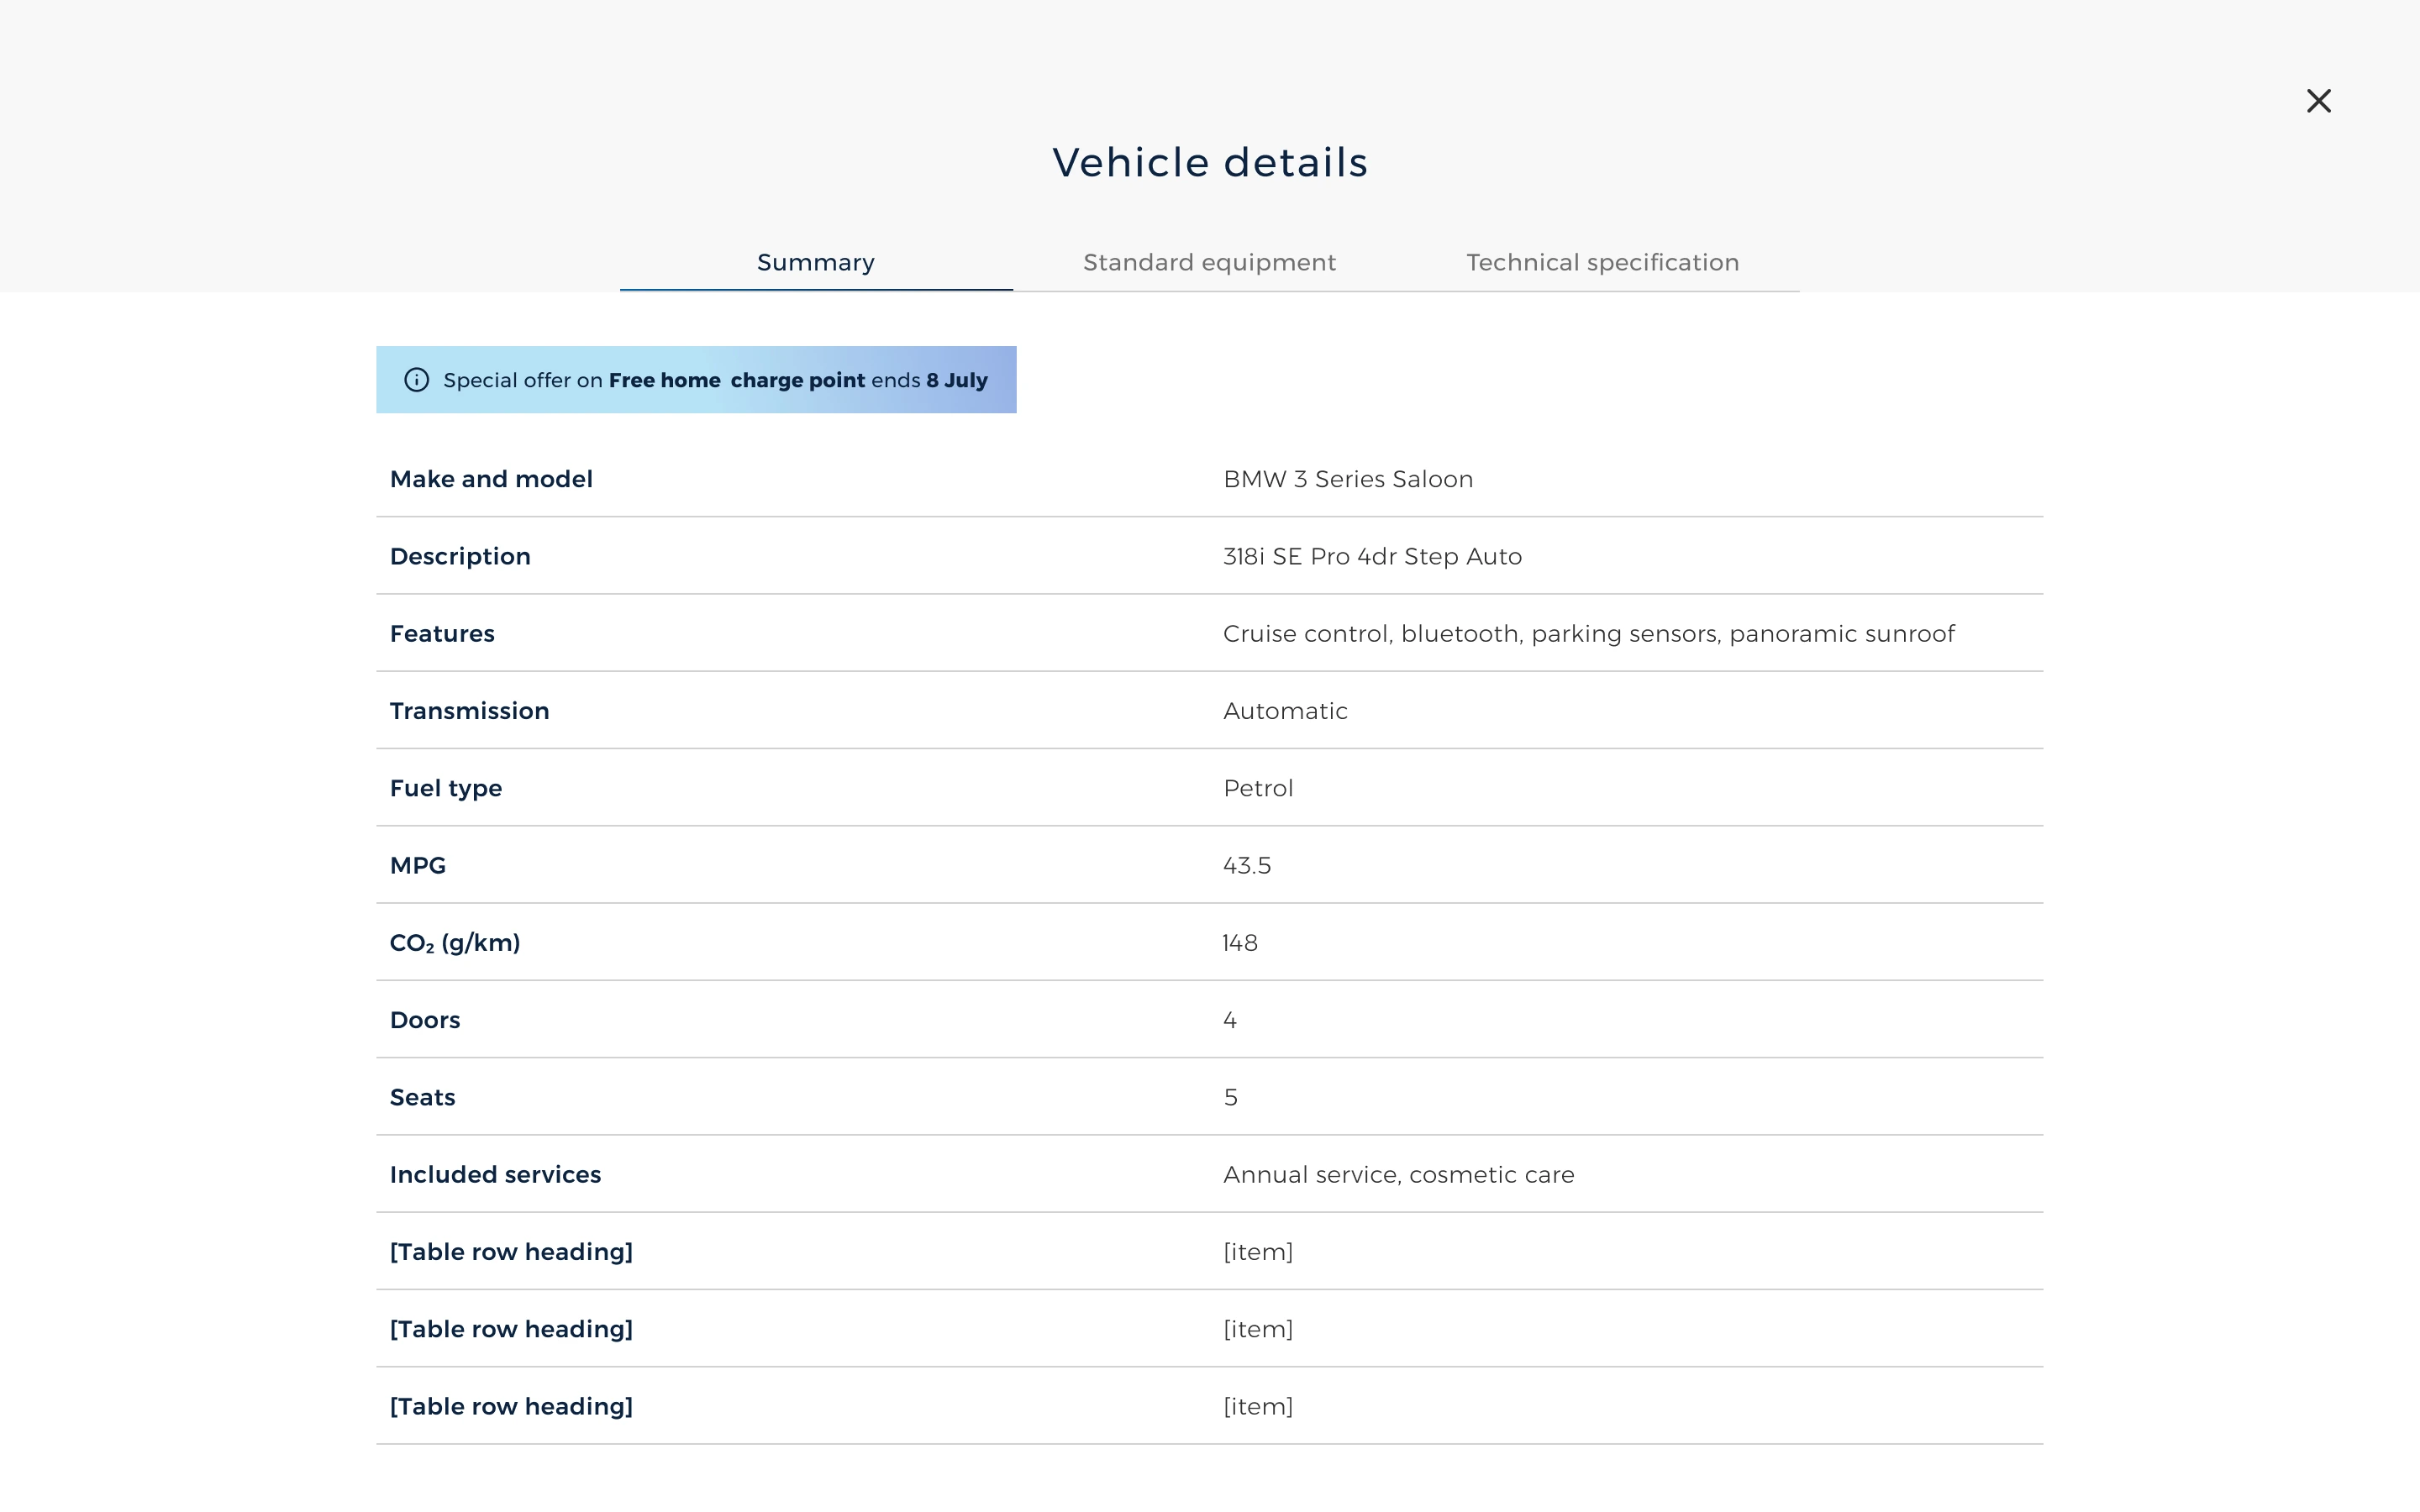This screenshot has width=2420, height=1512.
Task: Click the 'MPG' row heading
Action: [x=418, y=866]
